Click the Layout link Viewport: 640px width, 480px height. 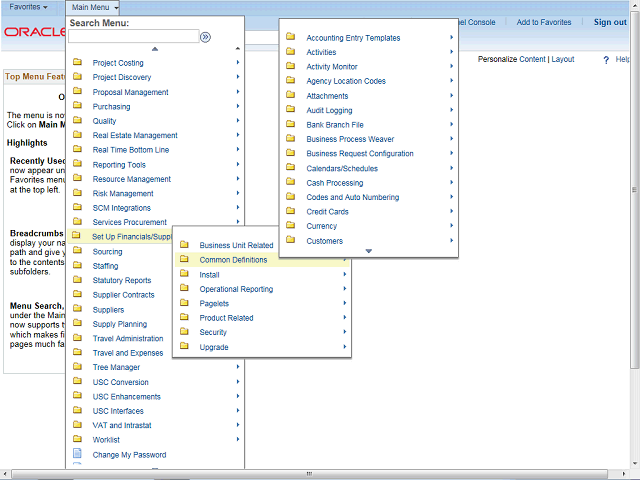562,59
